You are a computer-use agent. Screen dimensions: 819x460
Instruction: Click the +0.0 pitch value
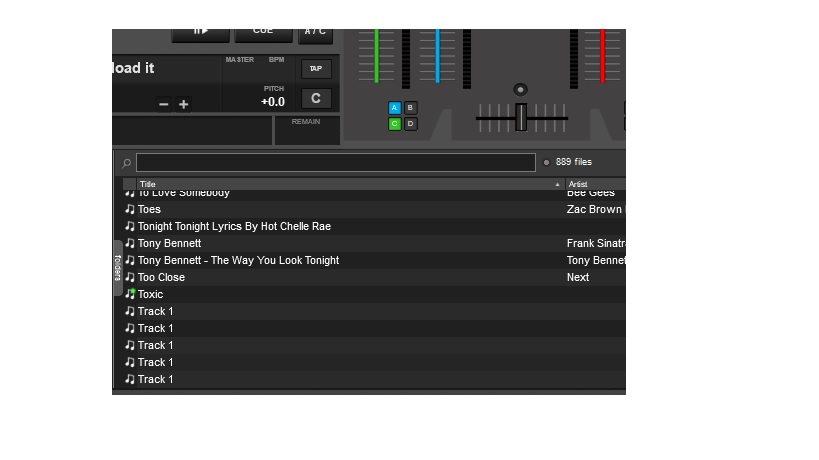[x=273, y=102]
